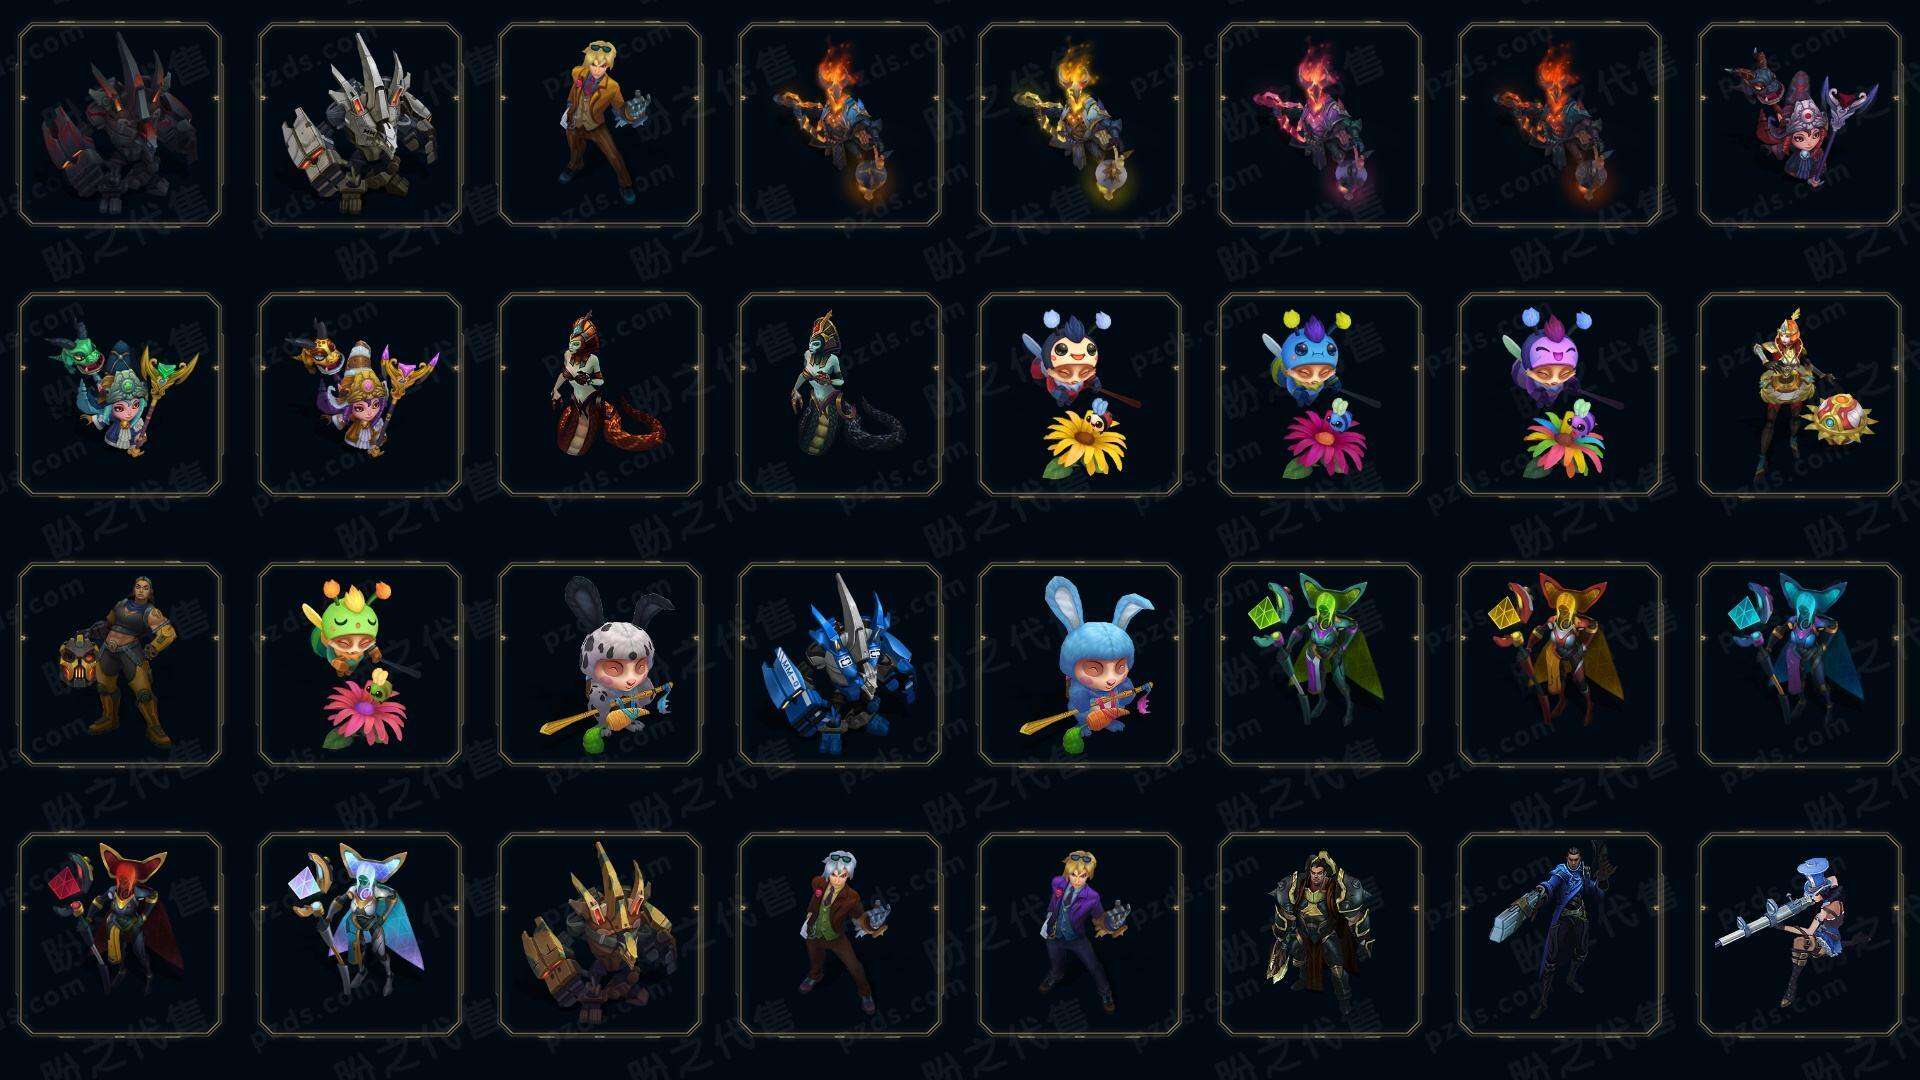
Task: Select the muscular fighter holding a gauntlet
Action: (x=120, y=664)
